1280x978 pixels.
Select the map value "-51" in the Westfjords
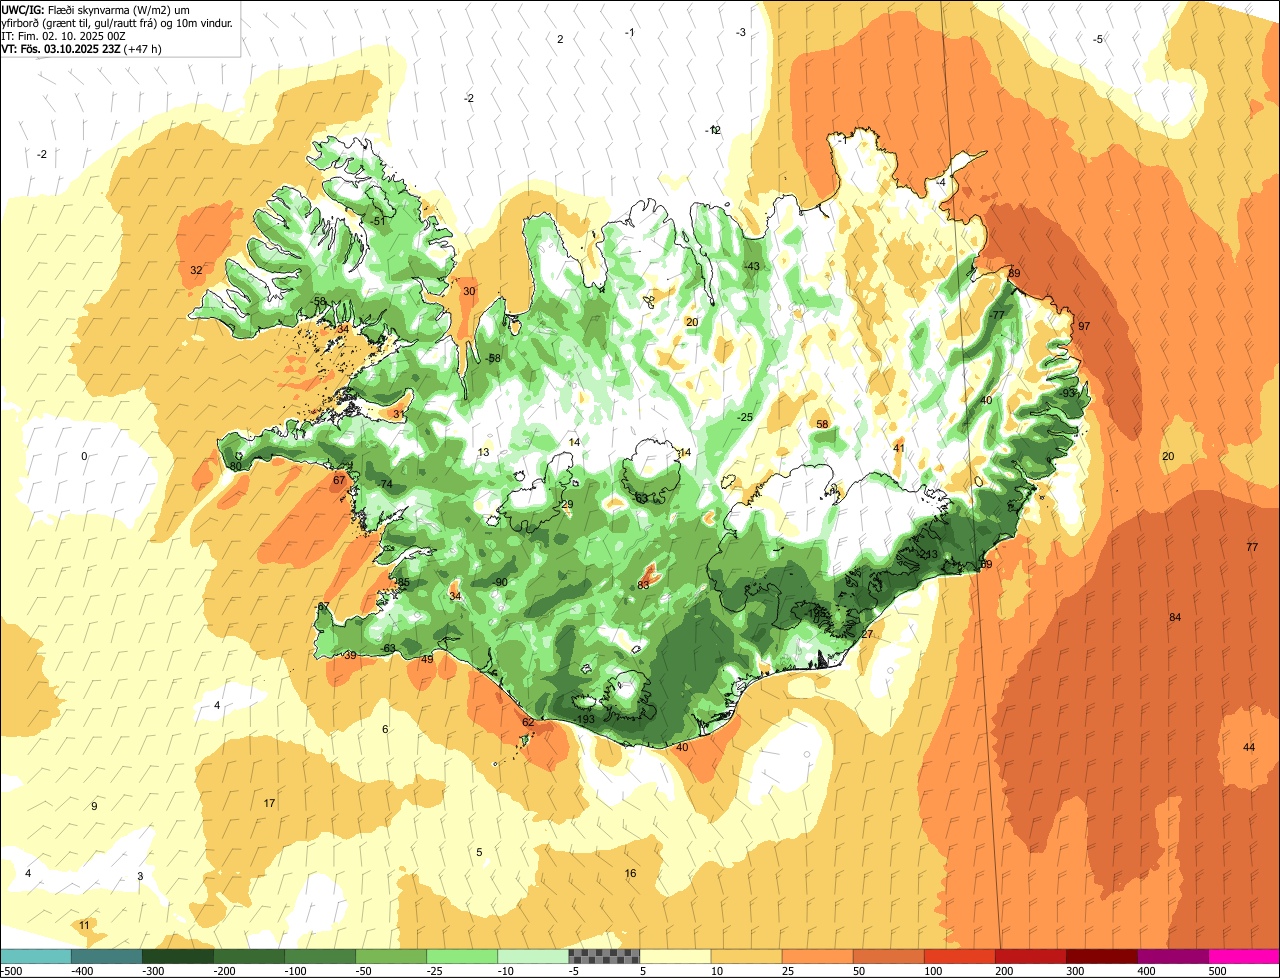click(378, 220)
